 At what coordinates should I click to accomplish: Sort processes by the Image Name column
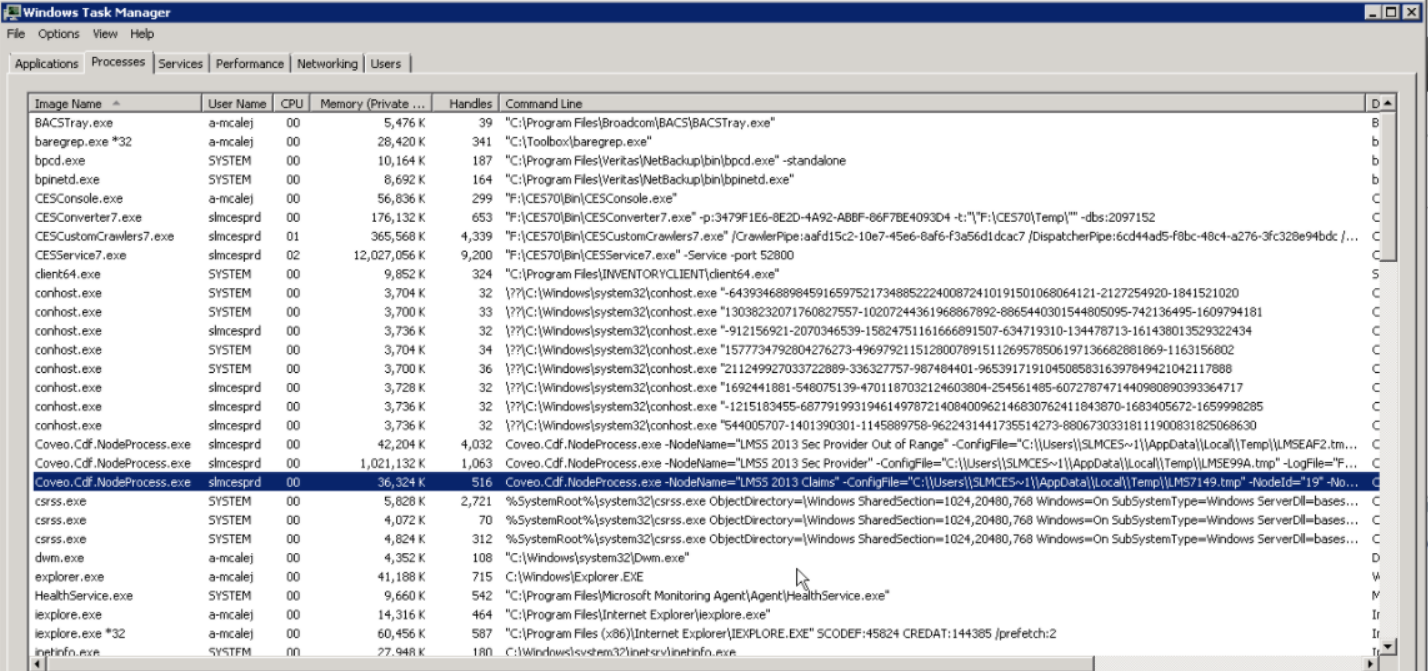(x=115, y=104)
